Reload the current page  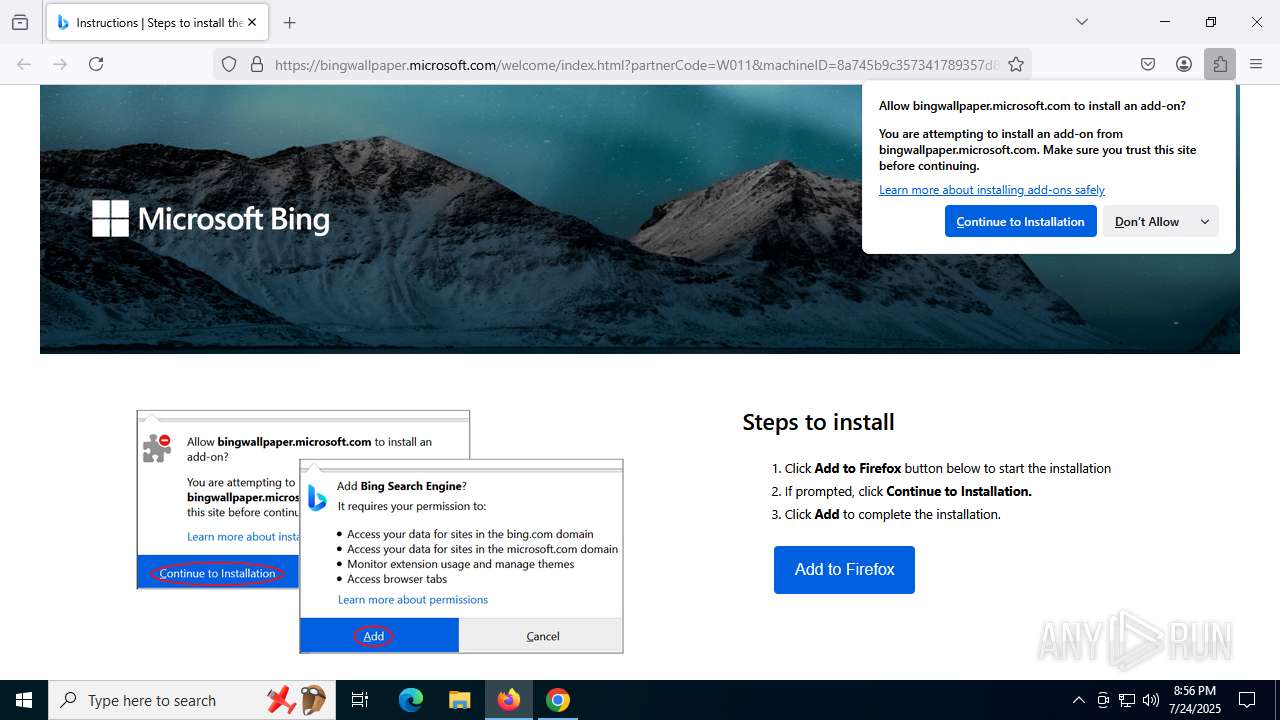(96, 64)
